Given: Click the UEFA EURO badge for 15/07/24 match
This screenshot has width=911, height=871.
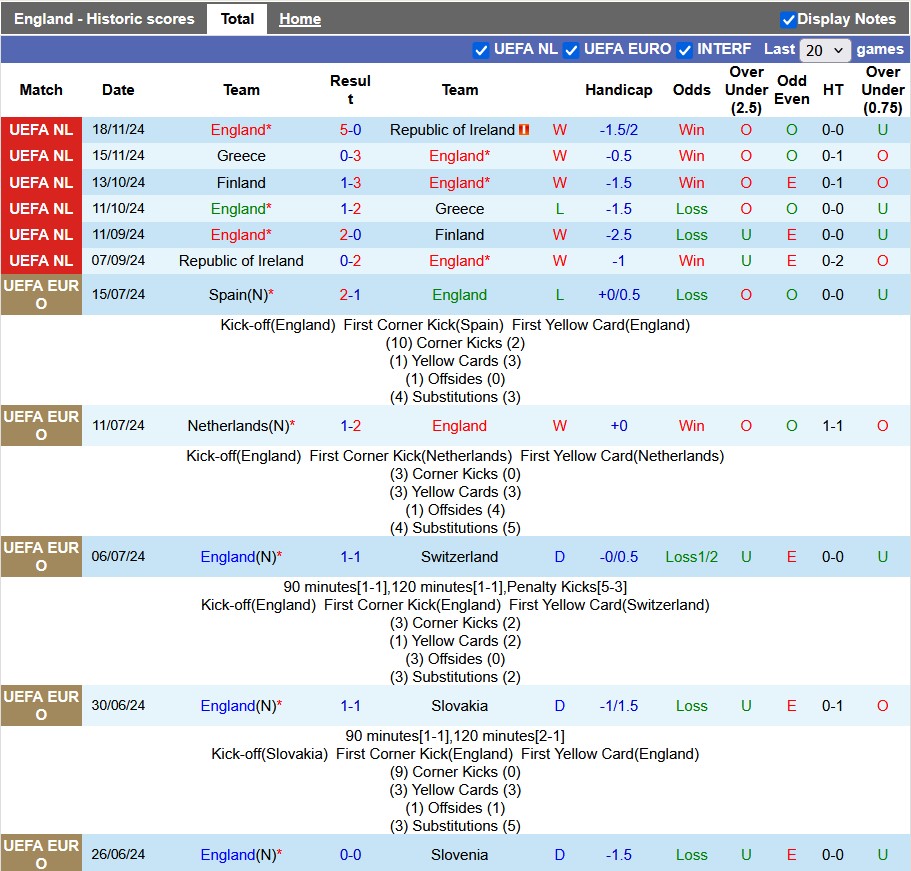Looking at the screenshot, I should pyautogui.click(x=41, y=295).
